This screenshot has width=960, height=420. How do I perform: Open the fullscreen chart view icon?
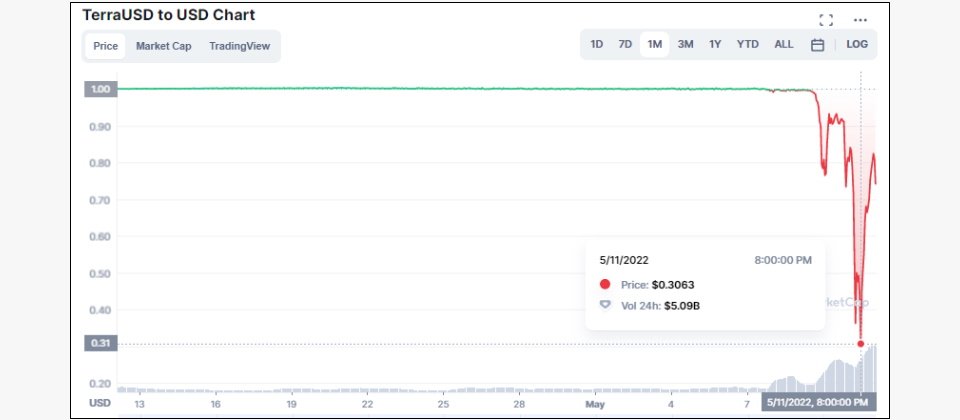tap(826, 20)
